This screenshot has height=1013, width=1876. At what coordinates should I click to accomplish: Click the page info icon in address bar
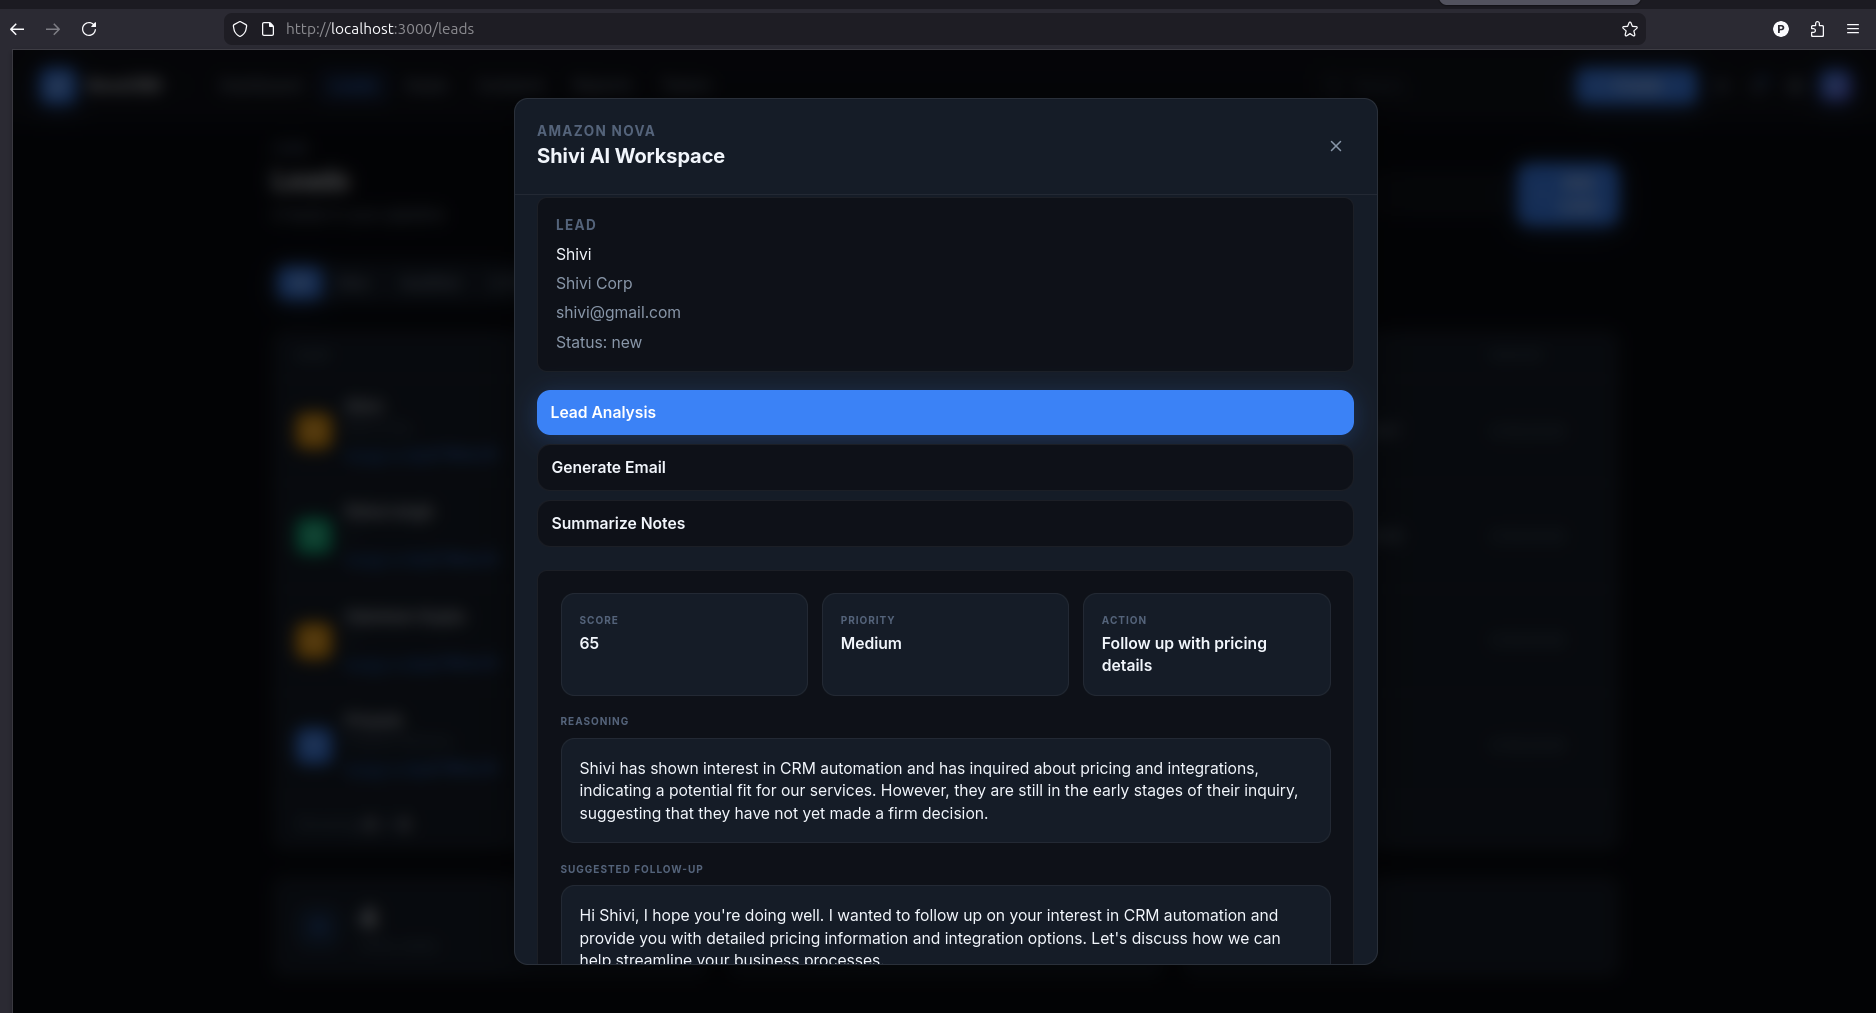pyautogui.click(x=268, y=29)
